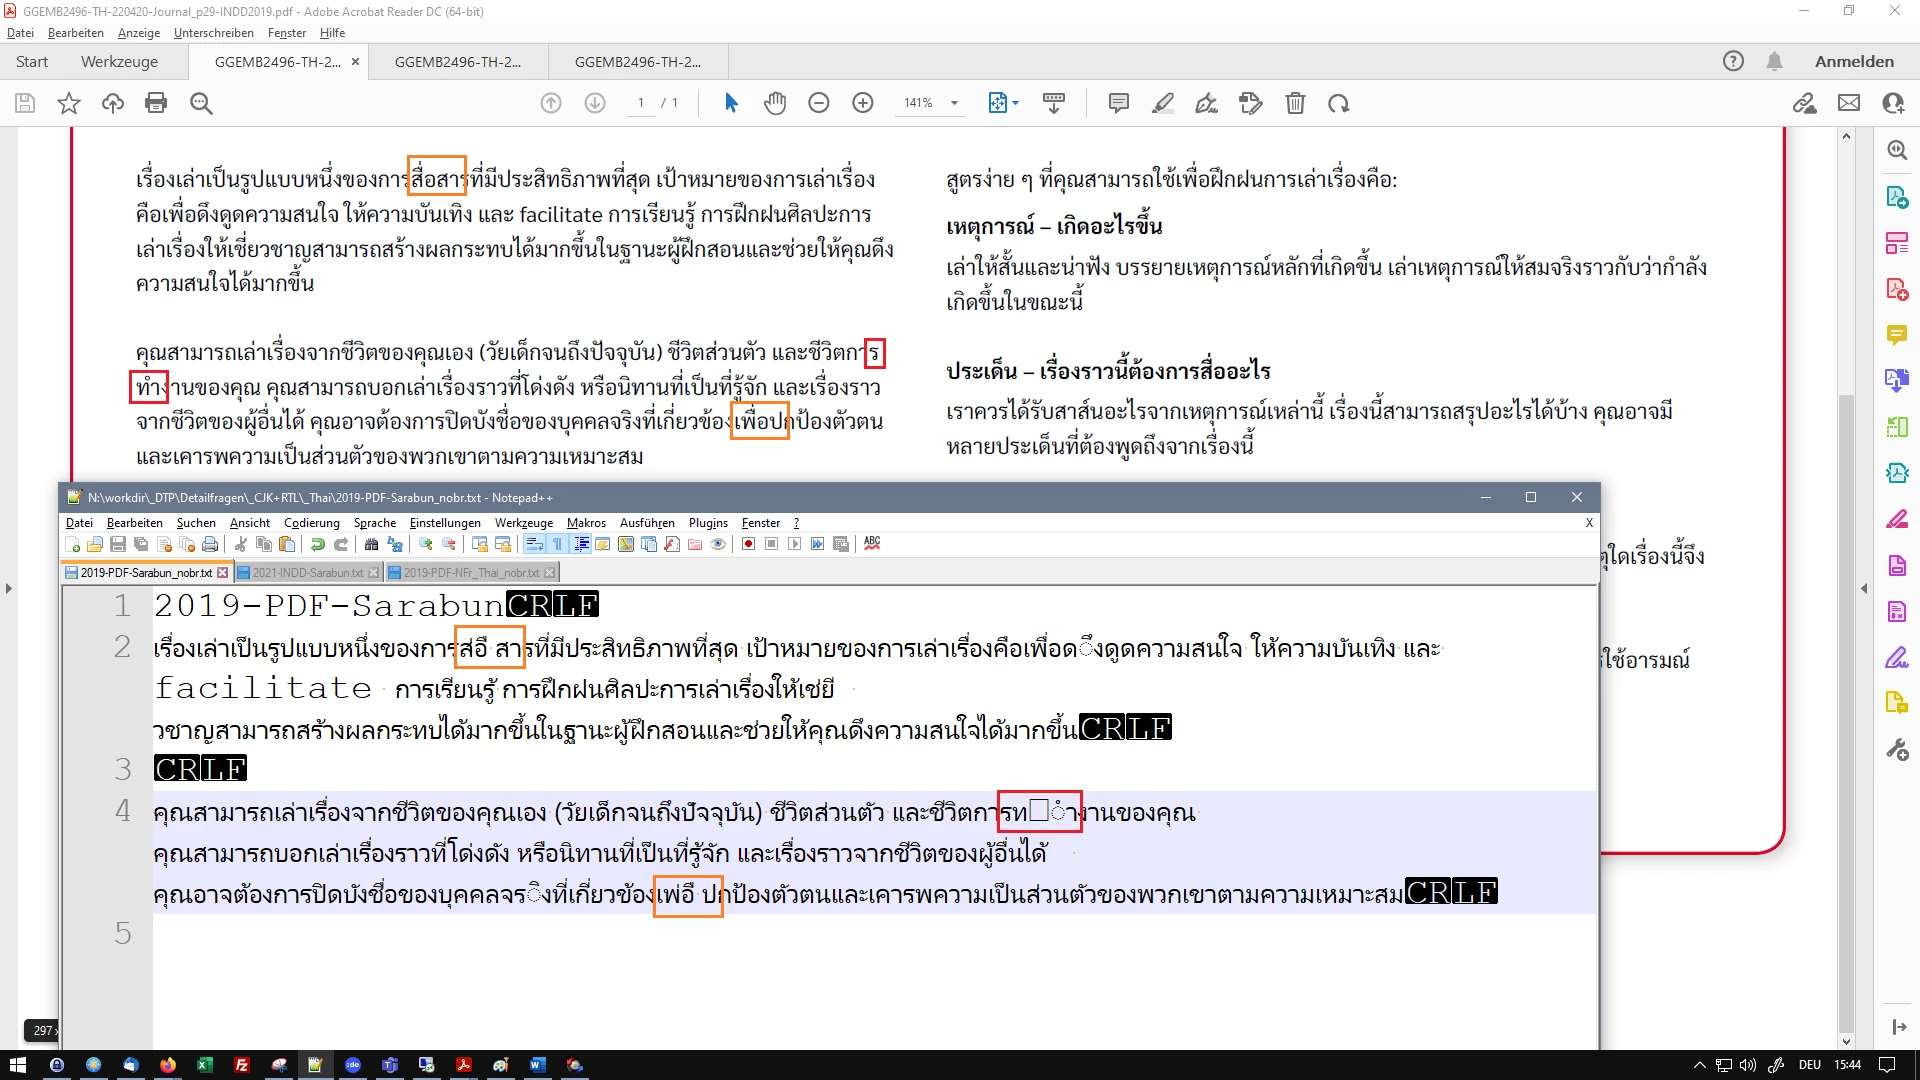This screenshot has height=1080, width=1920.
Task: Click spell check ABC icon
Action: coord(872,543)
